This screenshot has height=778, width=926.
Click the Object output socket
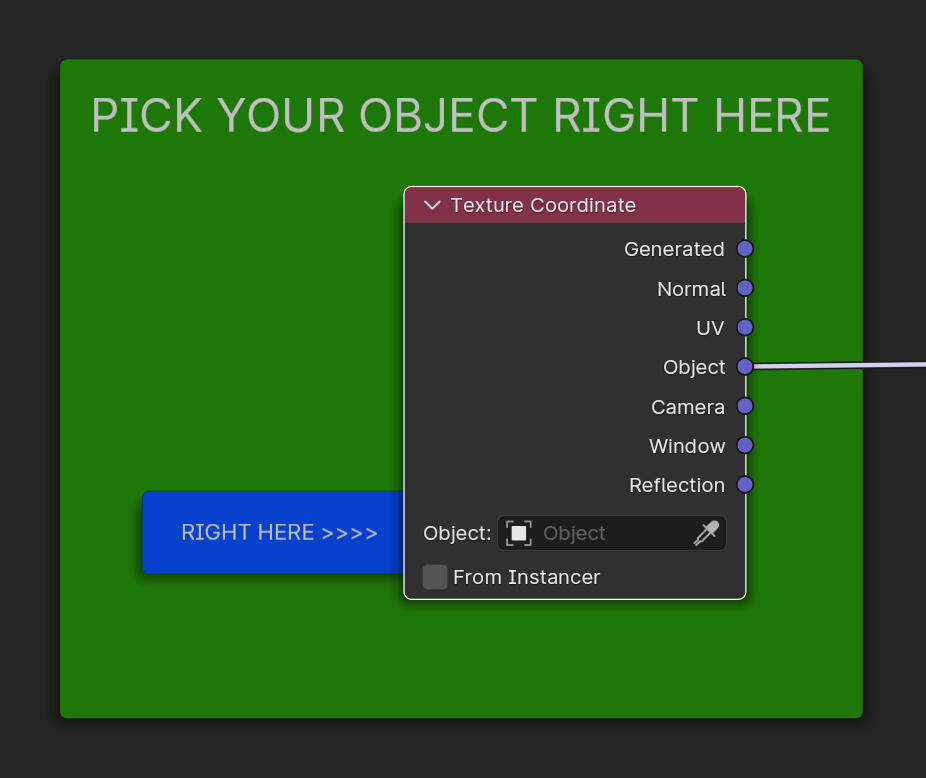(745, 367)
